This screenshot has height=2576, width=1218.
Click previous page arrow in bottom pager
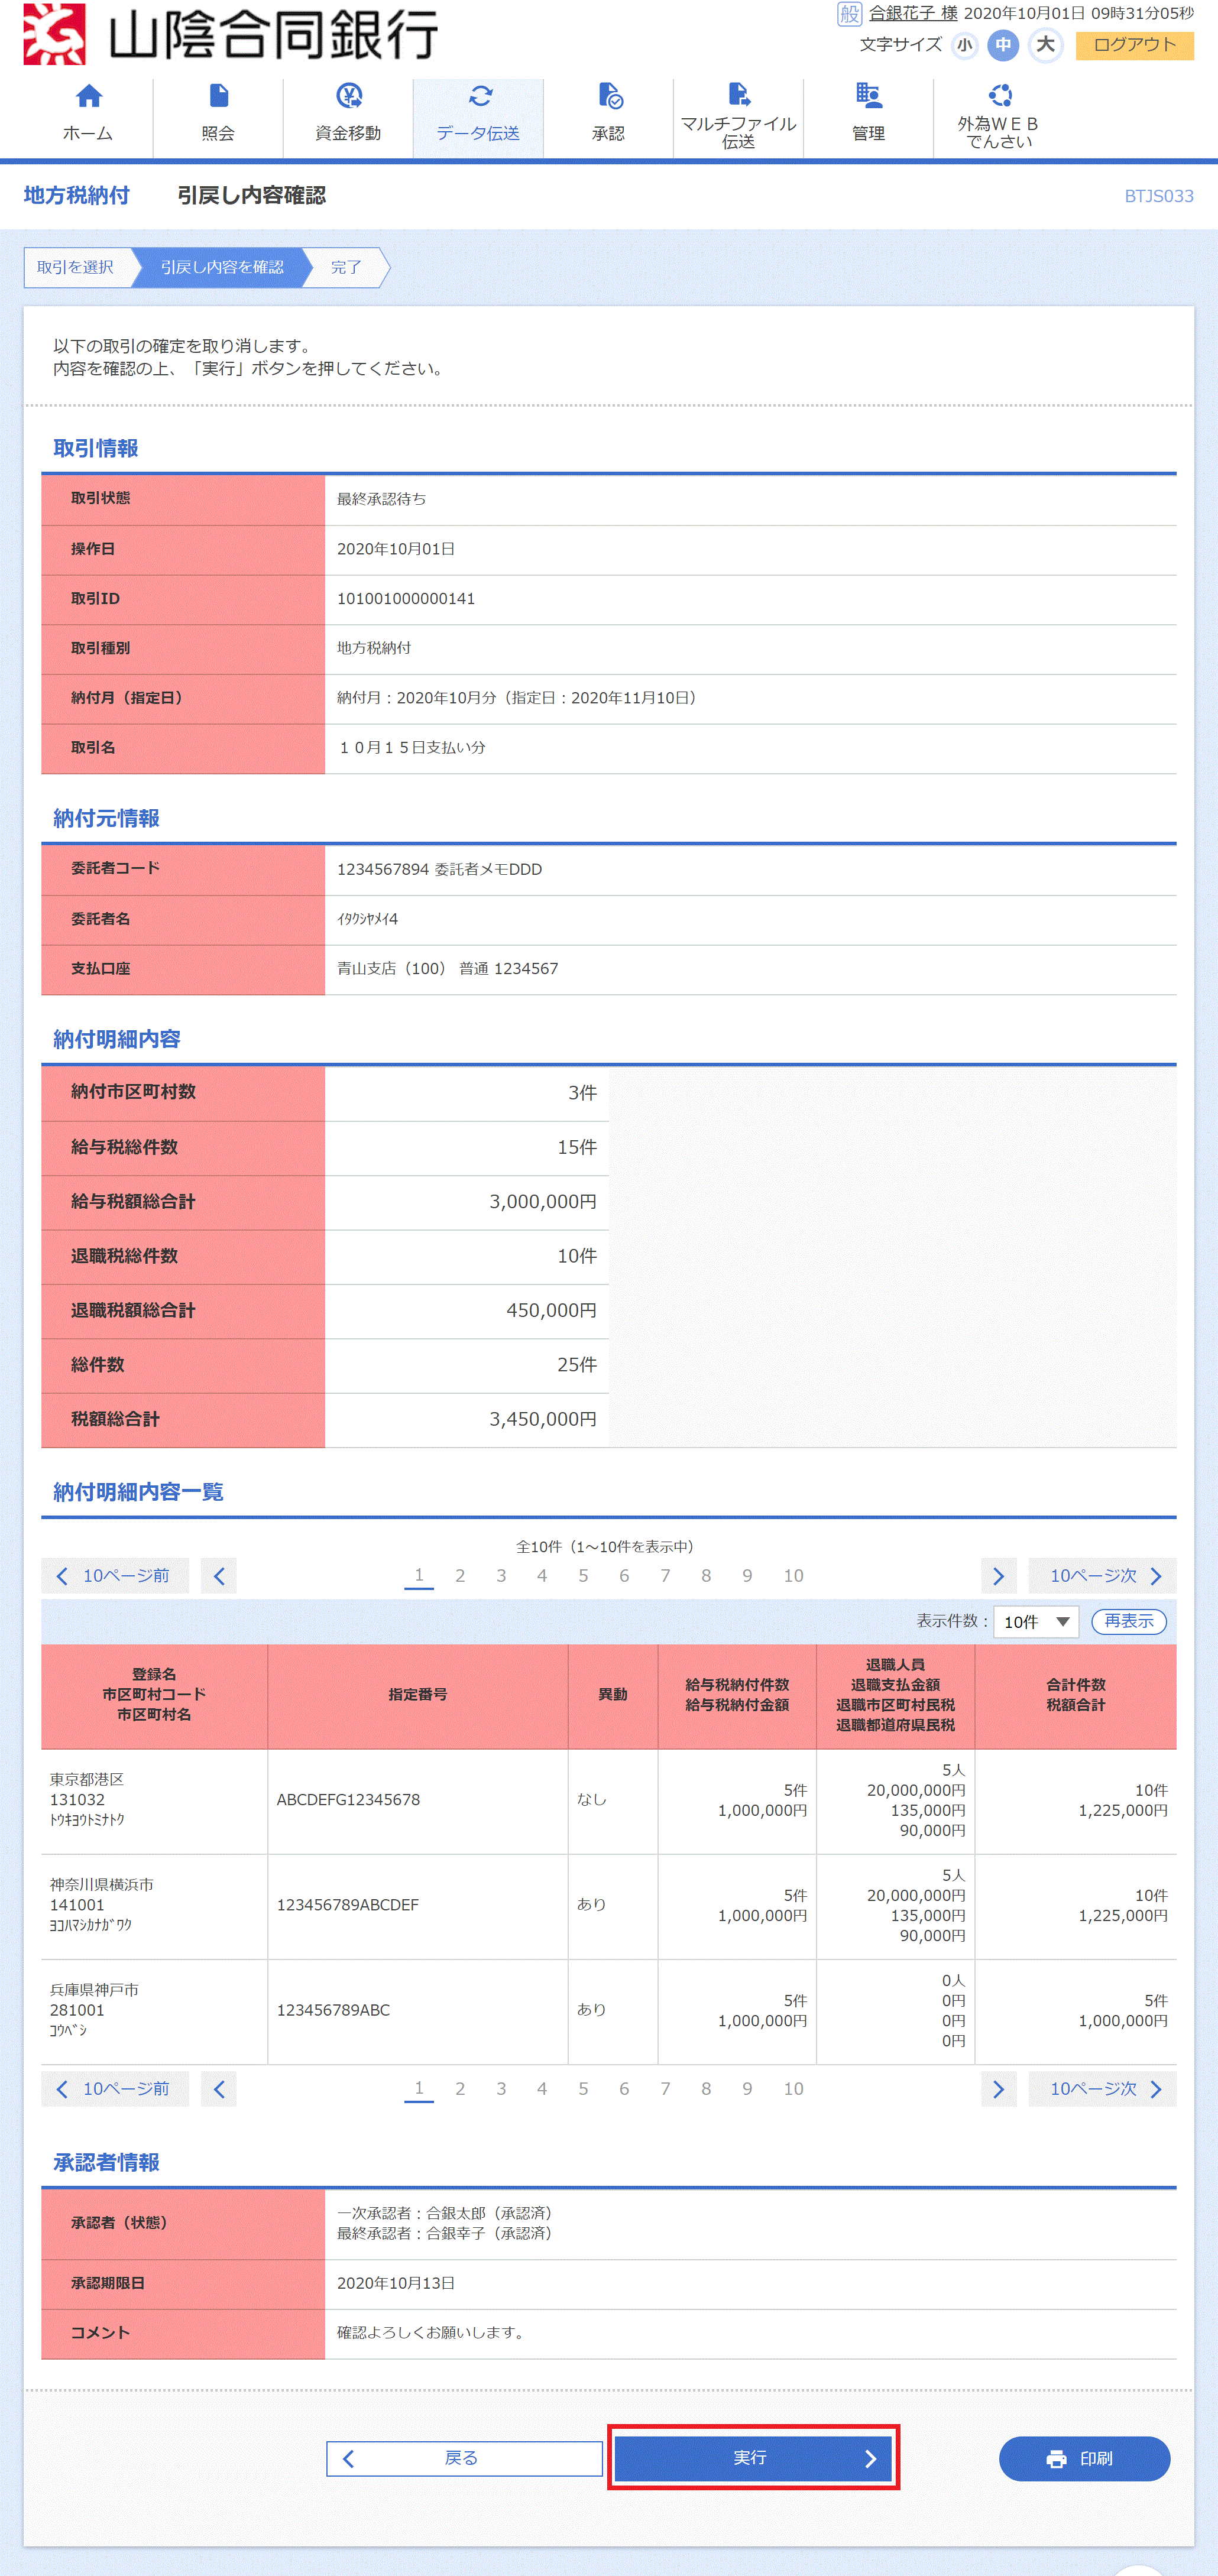click(x=219, y=2089)
